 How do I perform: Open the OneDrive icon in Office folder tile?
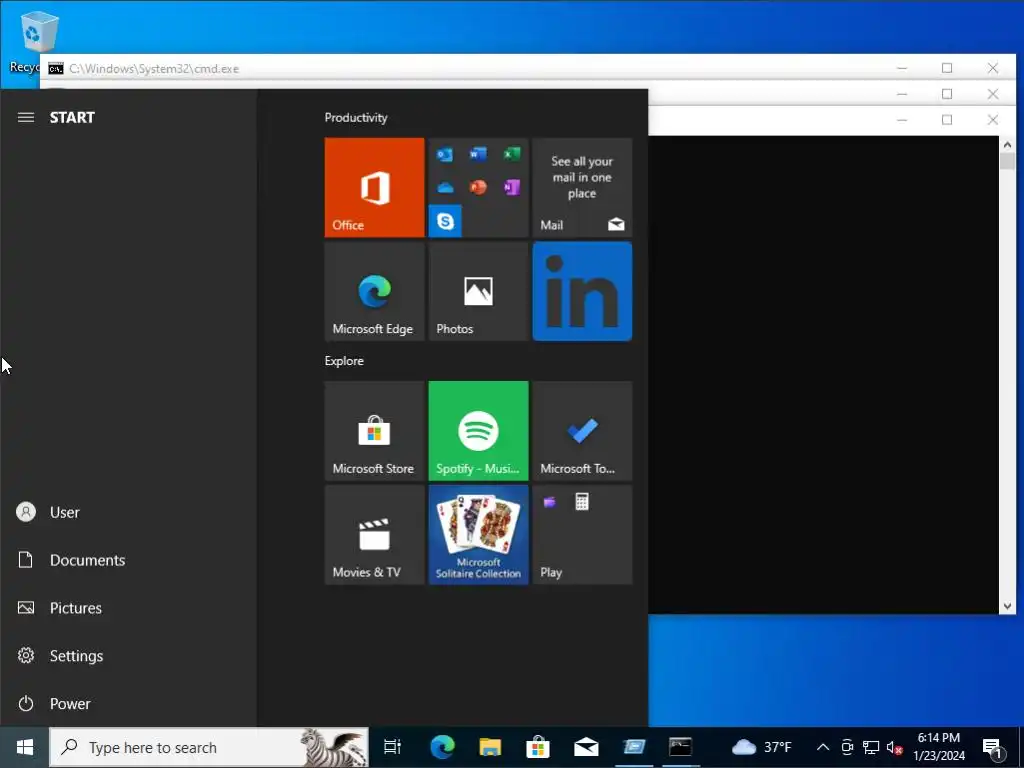(x=445, y=188)
